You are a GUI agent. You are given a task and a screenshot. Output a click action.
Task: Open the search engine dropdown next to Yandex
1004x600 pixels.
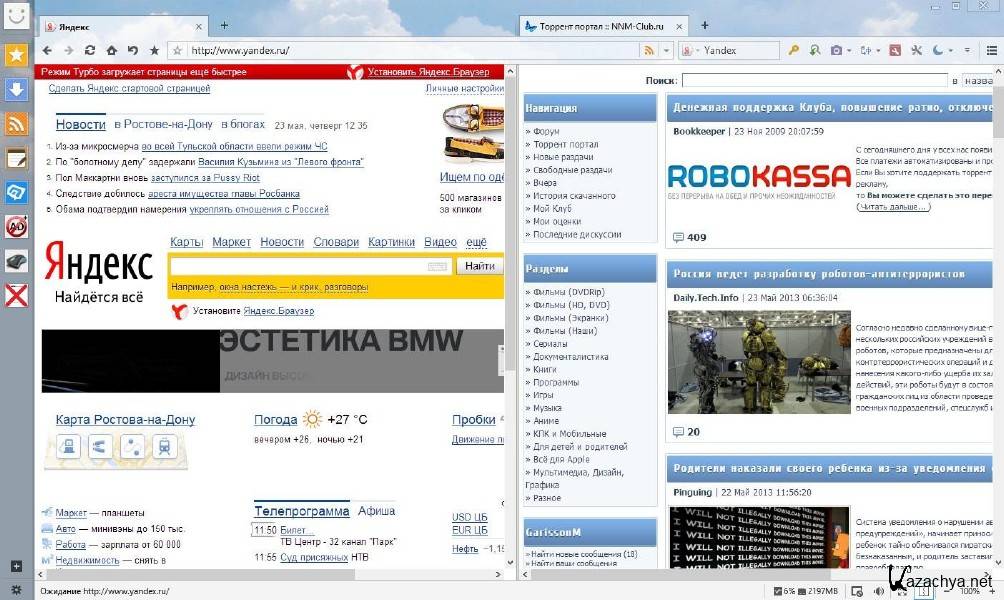[694, 50]
